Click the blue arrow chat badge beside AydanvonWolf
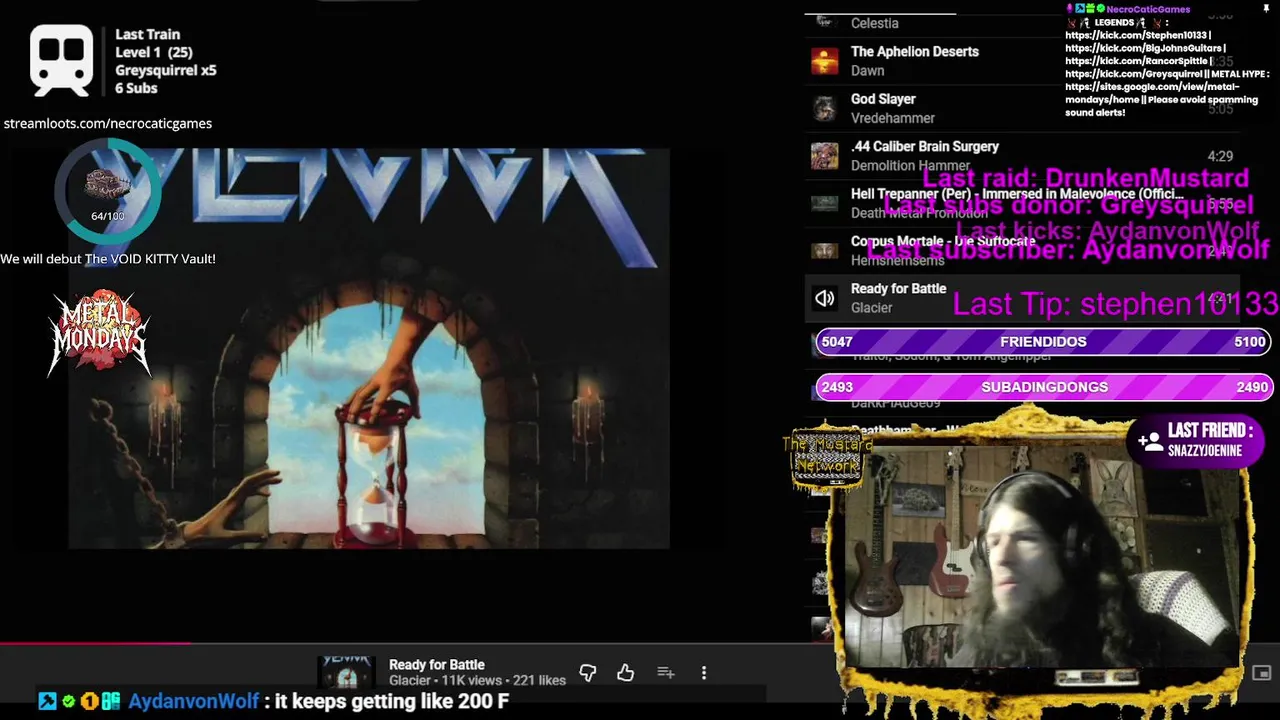Screen dimensions: 1280x720 point(47,701)
